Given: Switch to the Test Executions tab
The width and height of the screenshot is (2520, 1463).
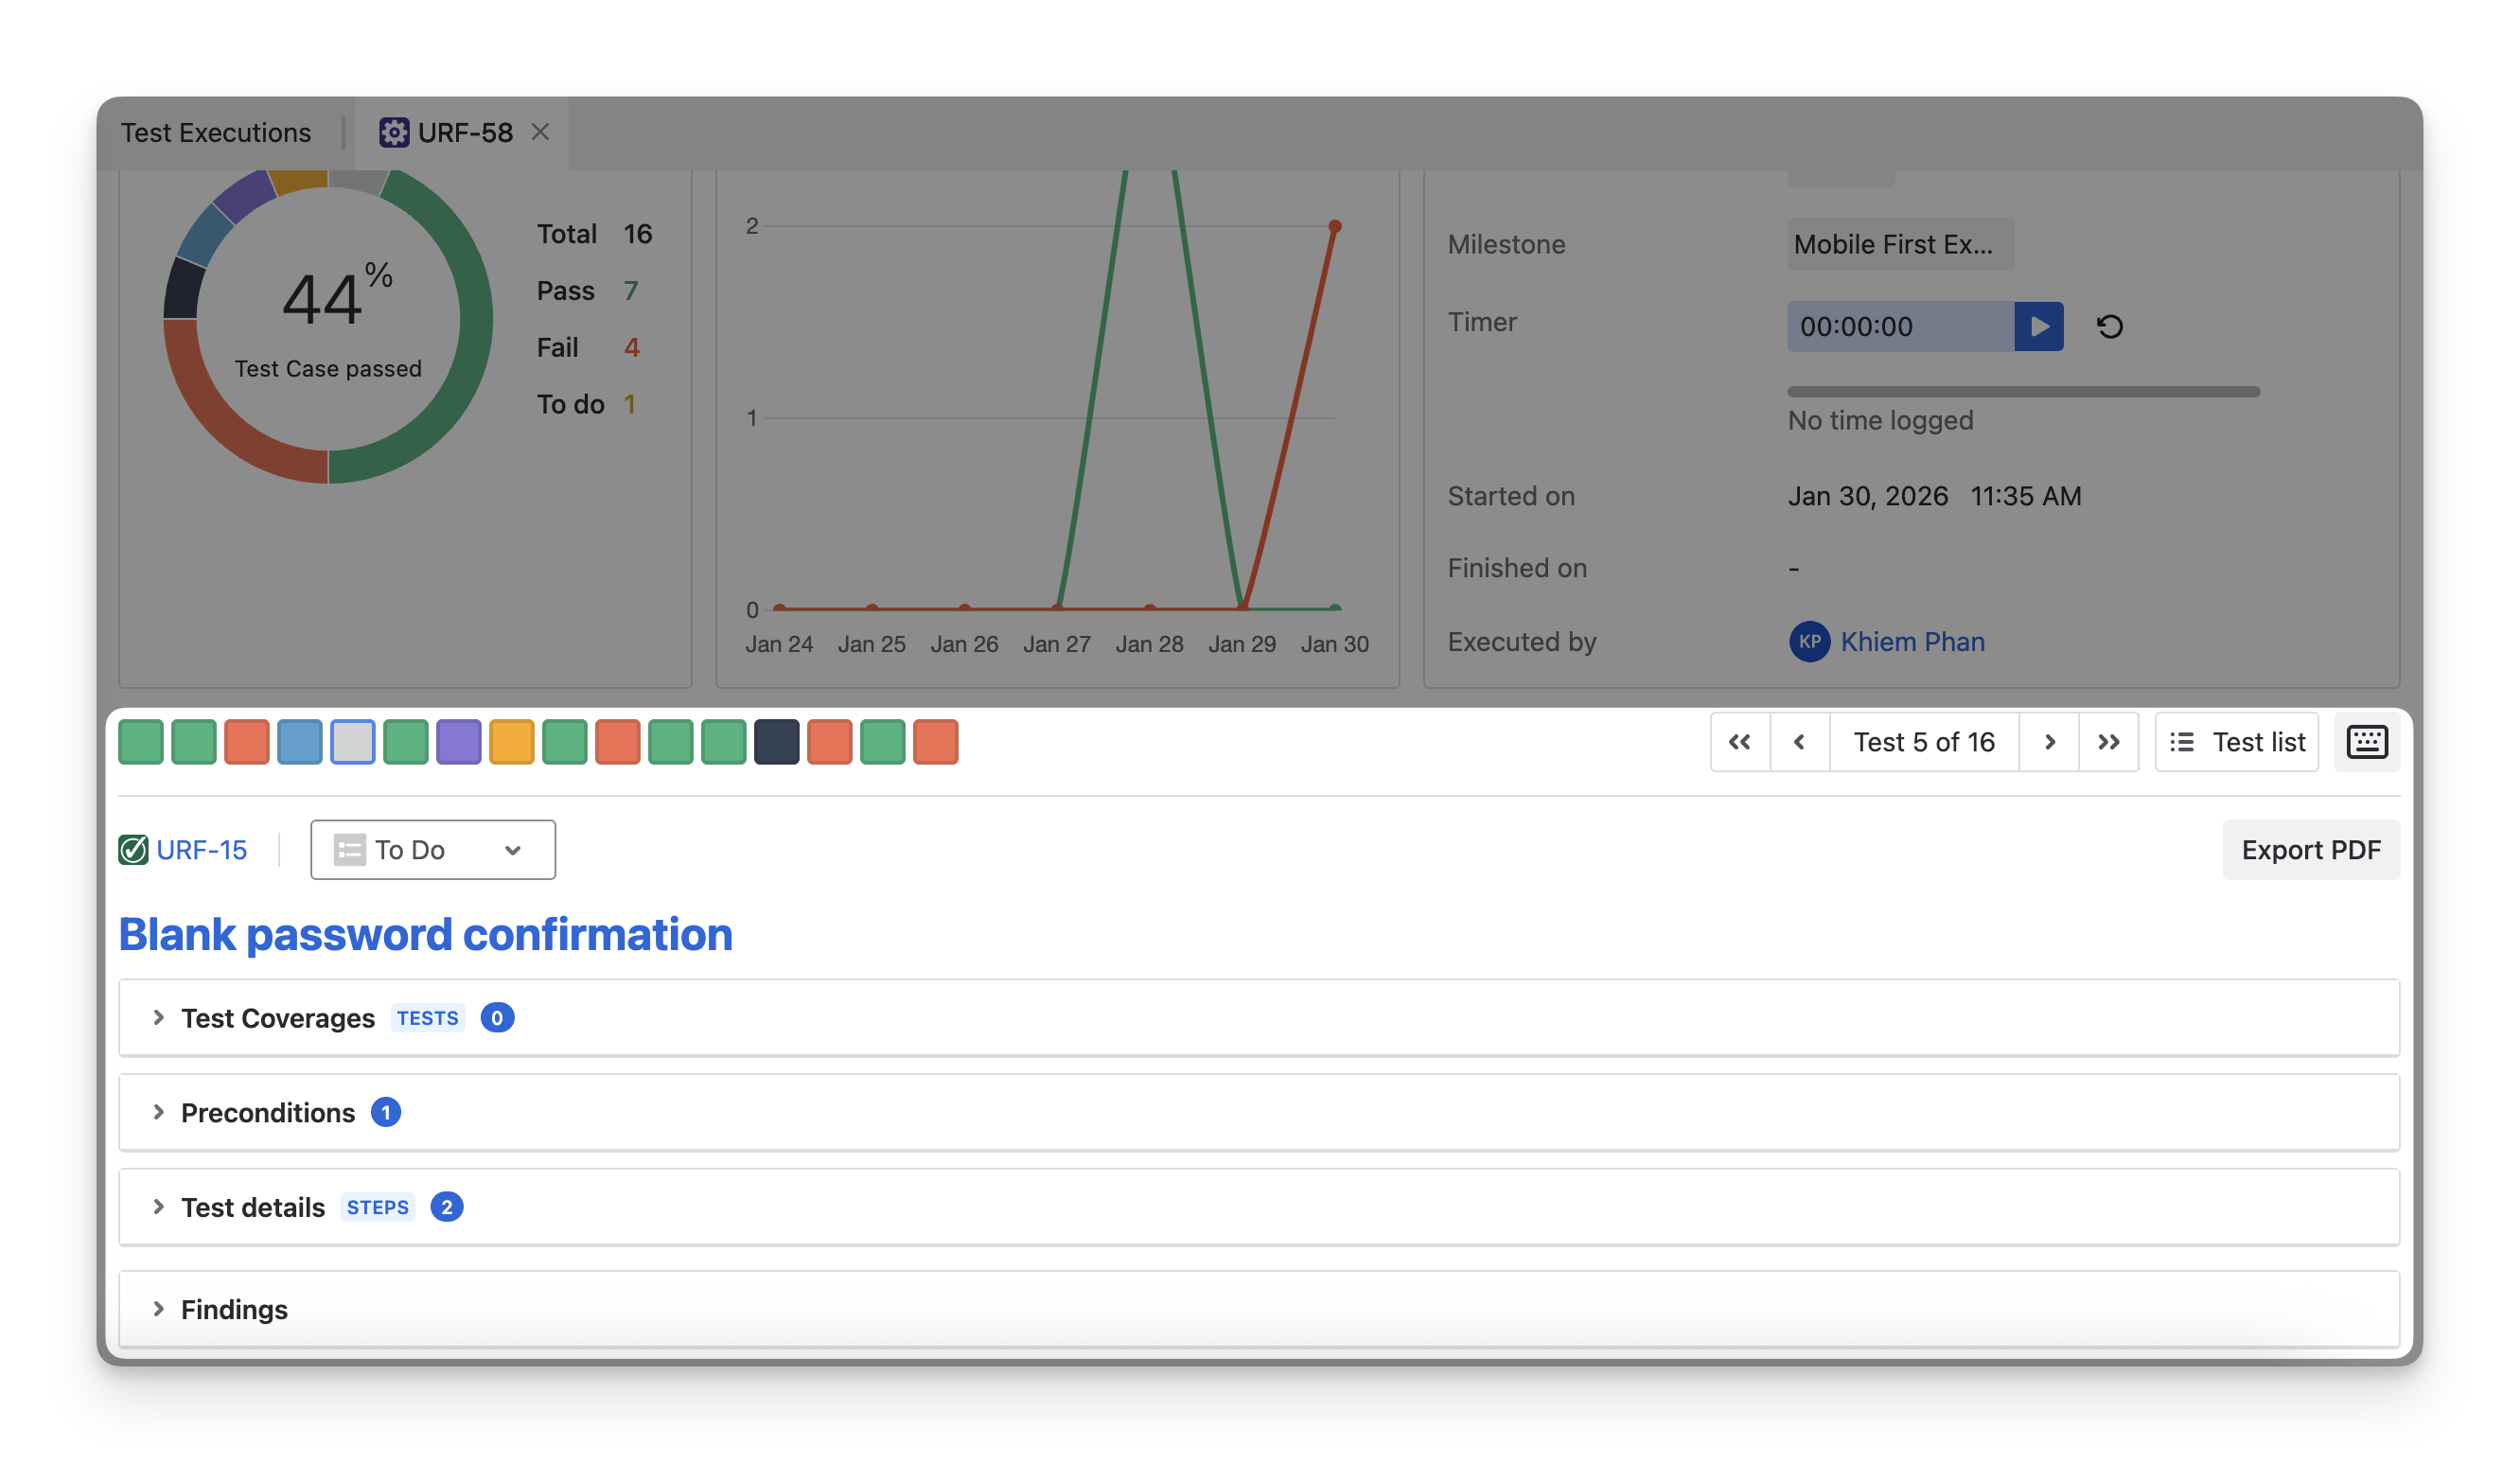Looking at the screenshot, I should [x=216, y=132].
